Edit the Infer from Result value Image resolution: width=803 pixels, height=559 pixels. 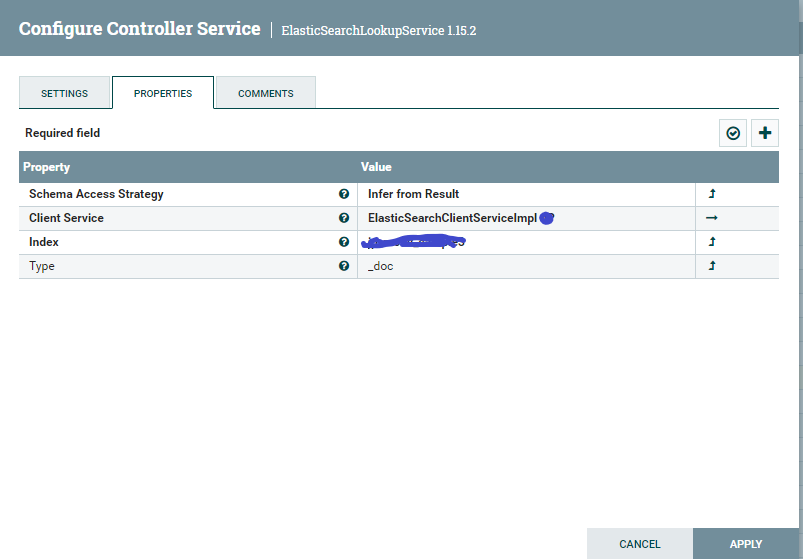click(526, 194)
